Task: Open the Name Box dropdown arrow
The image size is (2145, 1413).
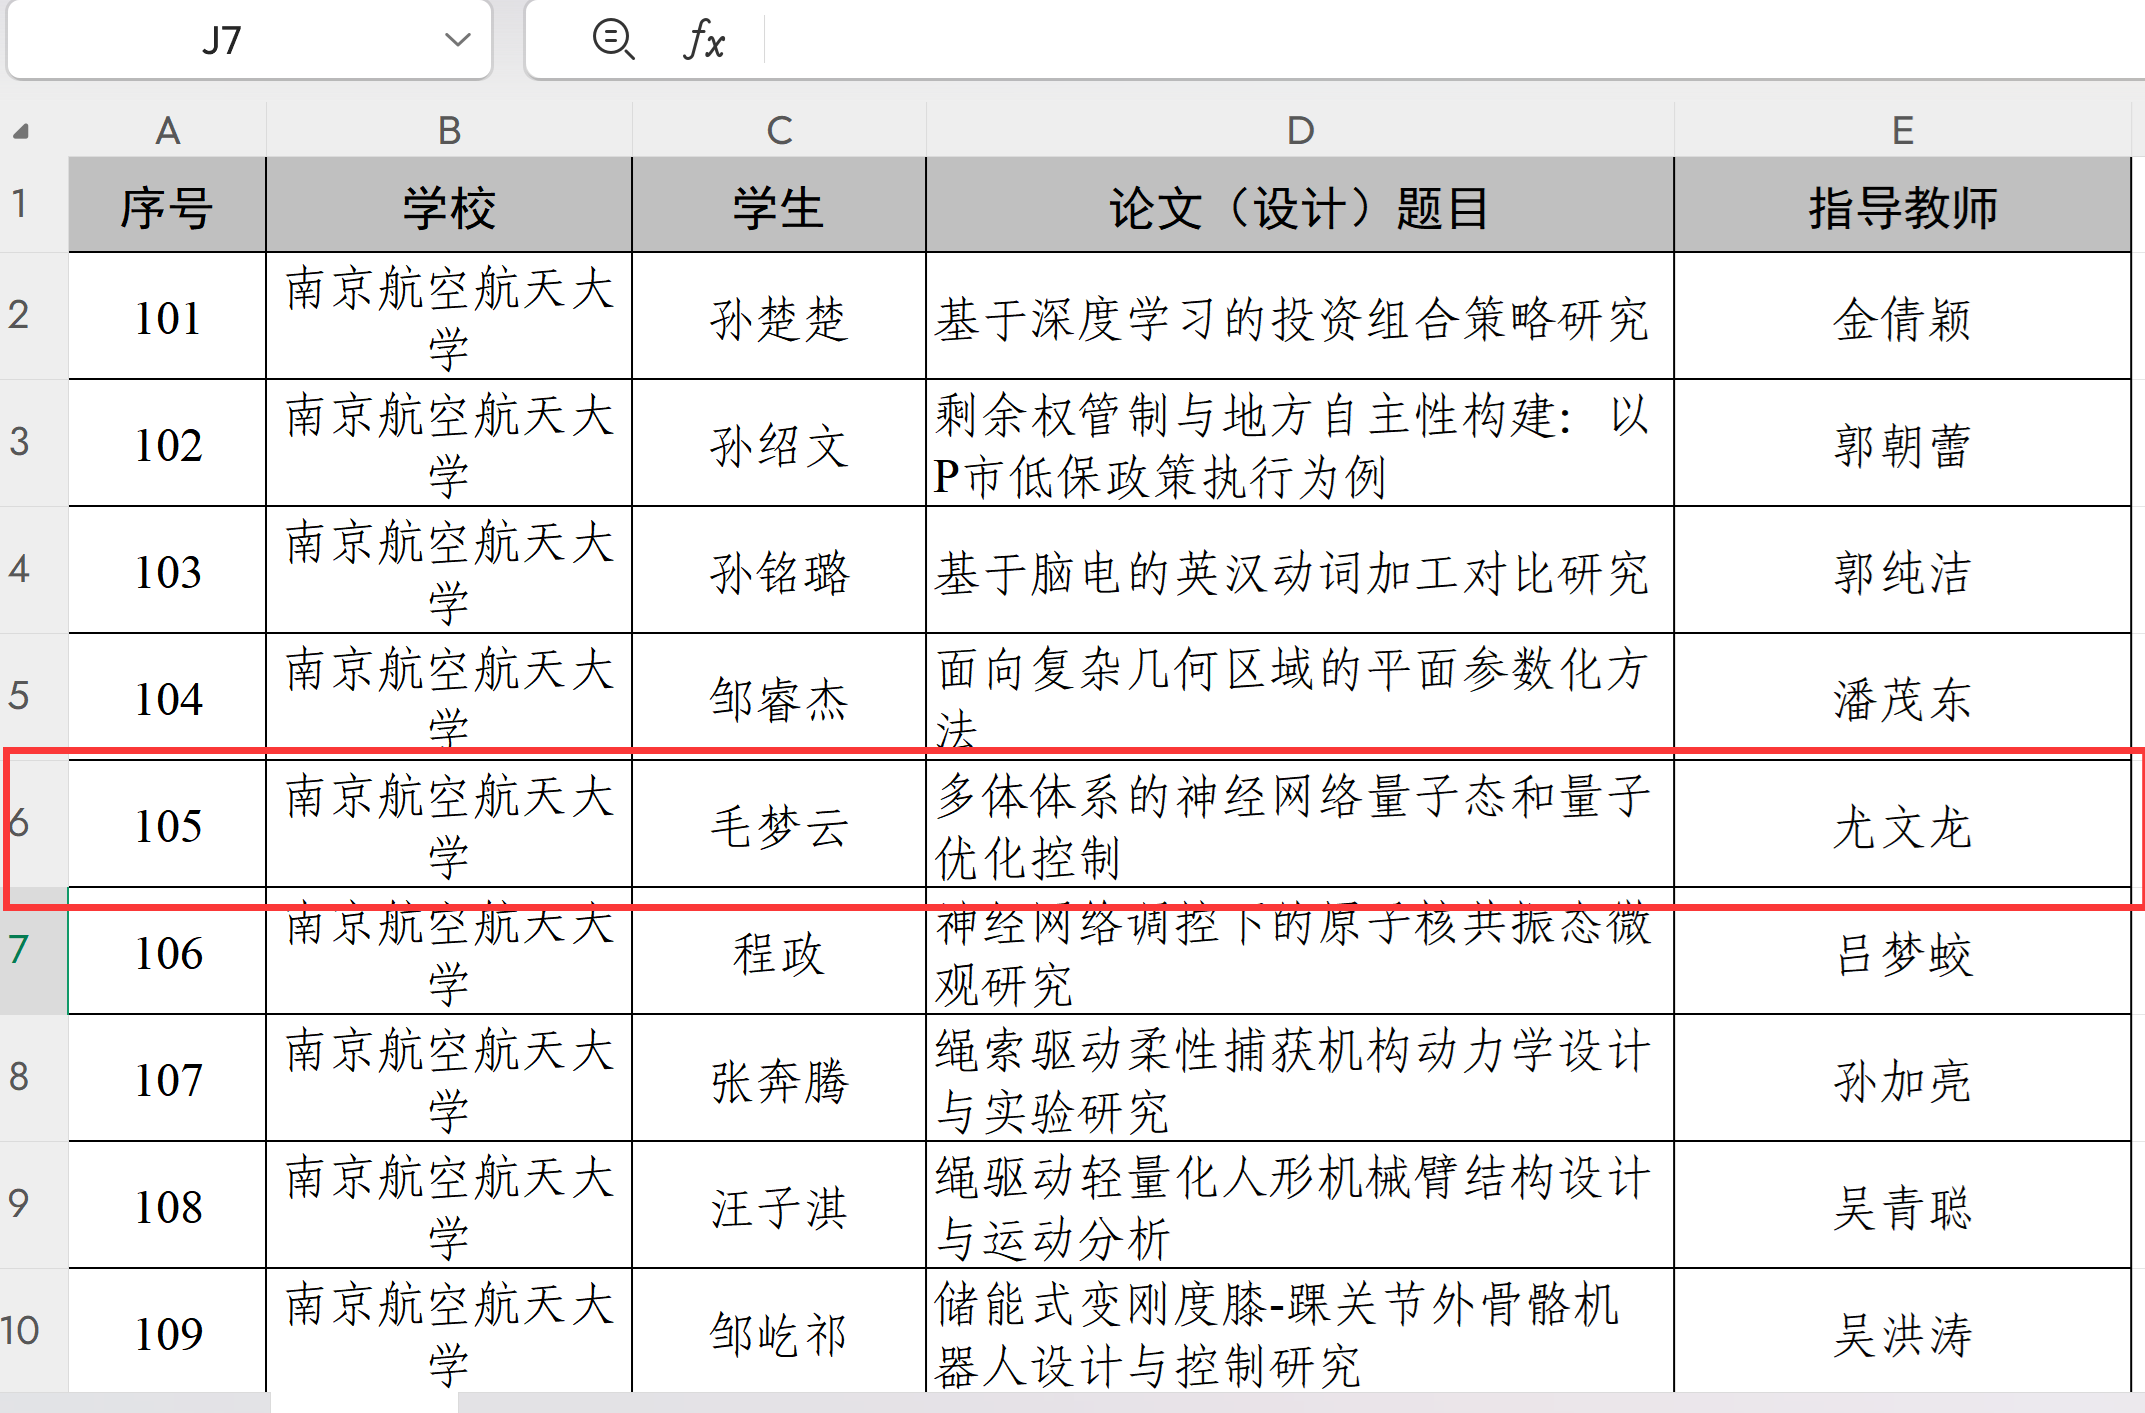Action: pyautogui.click(x=457, y=40)
